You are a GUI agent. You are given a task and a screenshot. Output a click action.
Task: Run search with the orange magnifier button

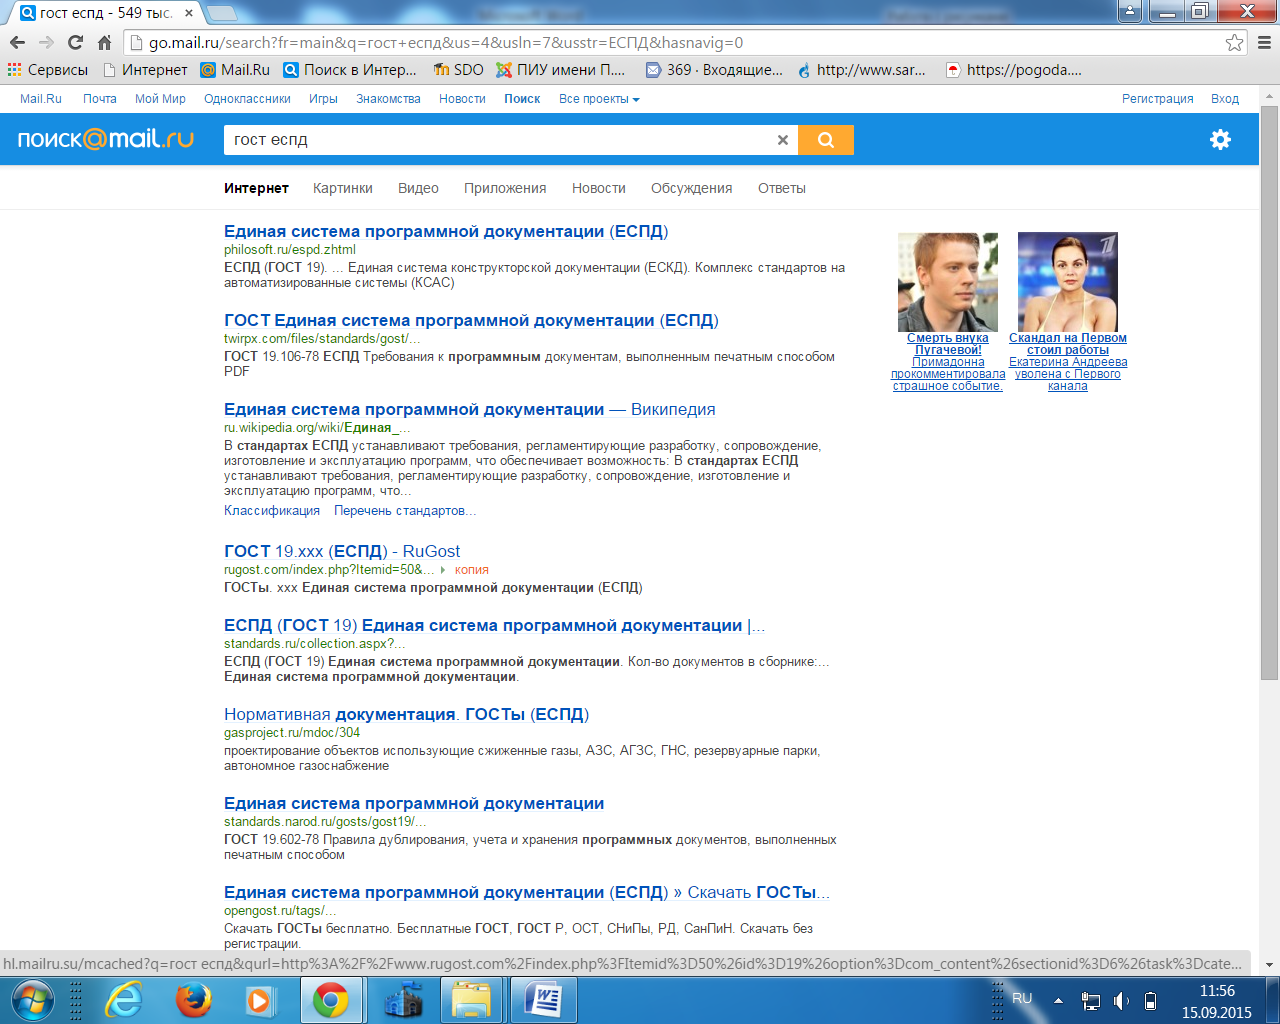click(x=826, y=140)
